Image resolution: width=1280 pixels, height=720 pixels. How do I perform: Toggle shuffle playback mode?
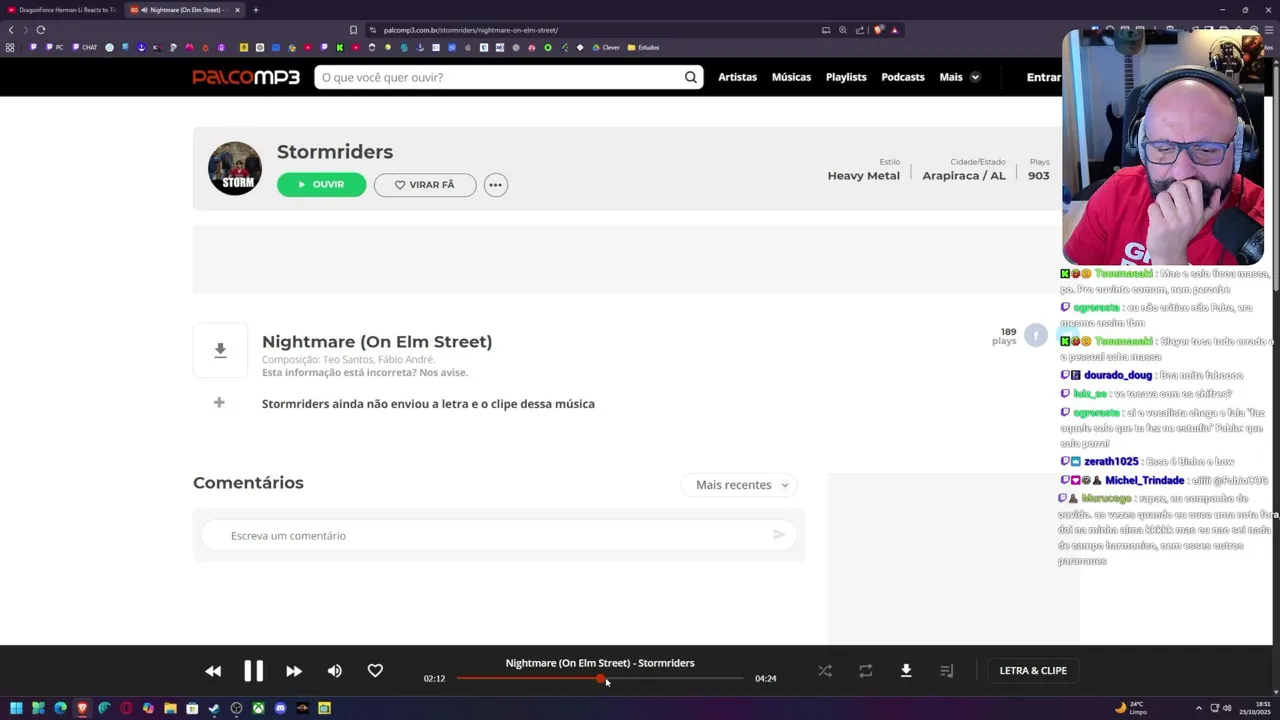point(825,671)
